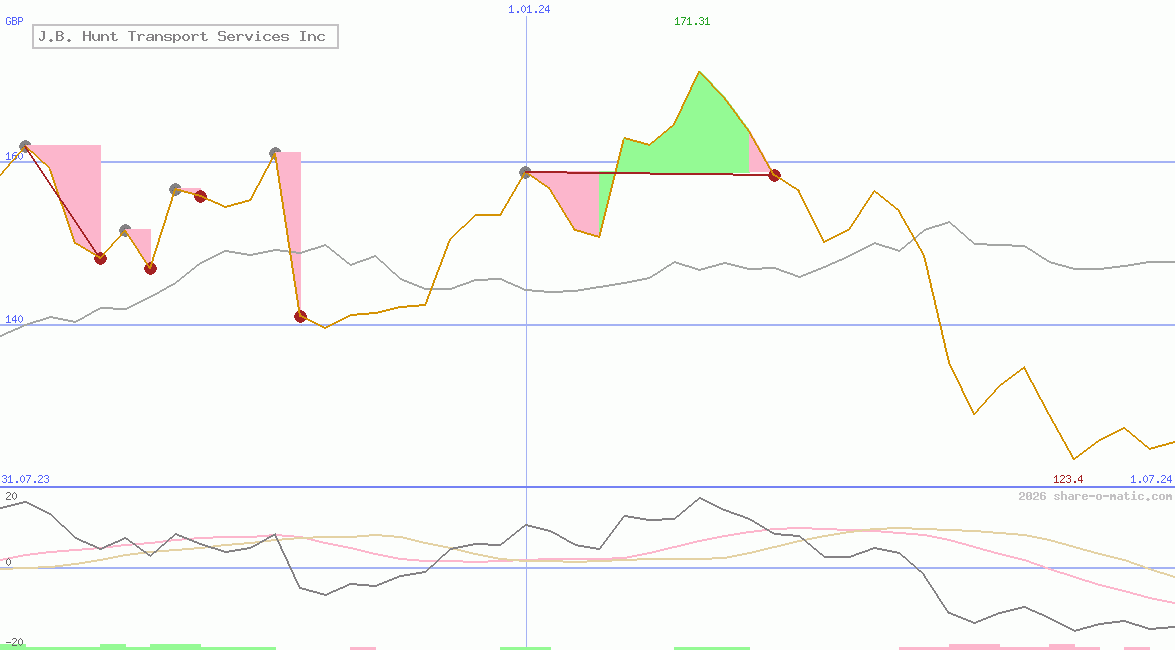Click the J.B. Hunt Transport Services Inc title box
The image size is (1175, 650).
(185, 37)
